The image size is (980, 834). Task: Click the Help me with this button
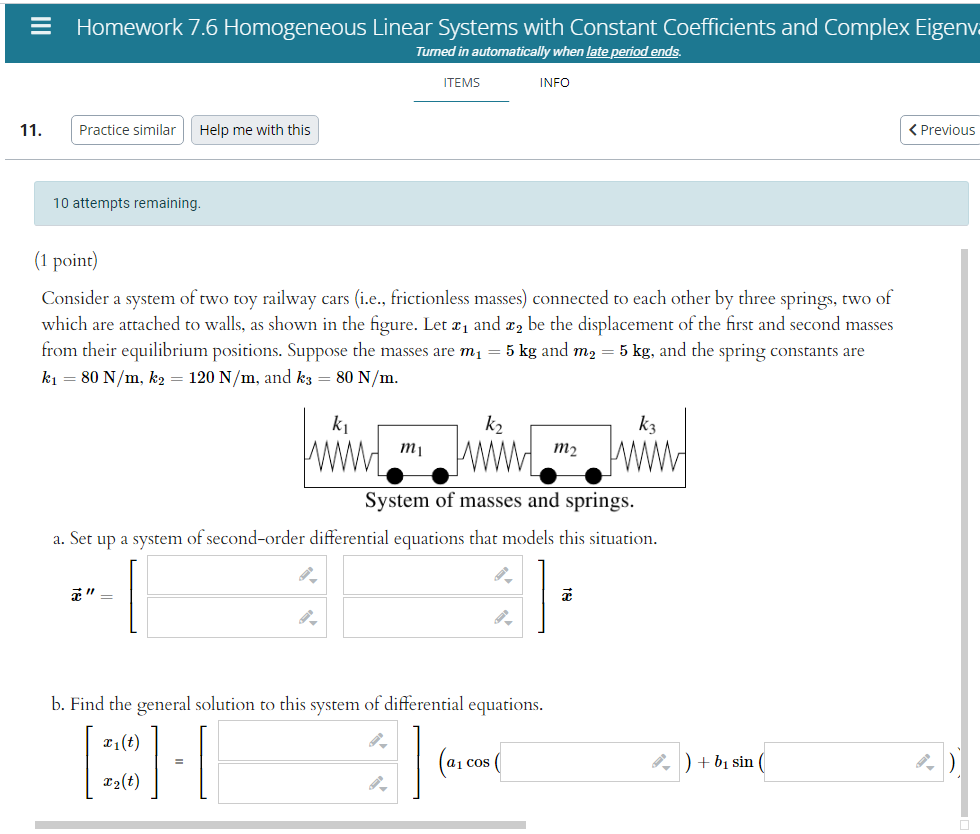(x=254, y=129)
